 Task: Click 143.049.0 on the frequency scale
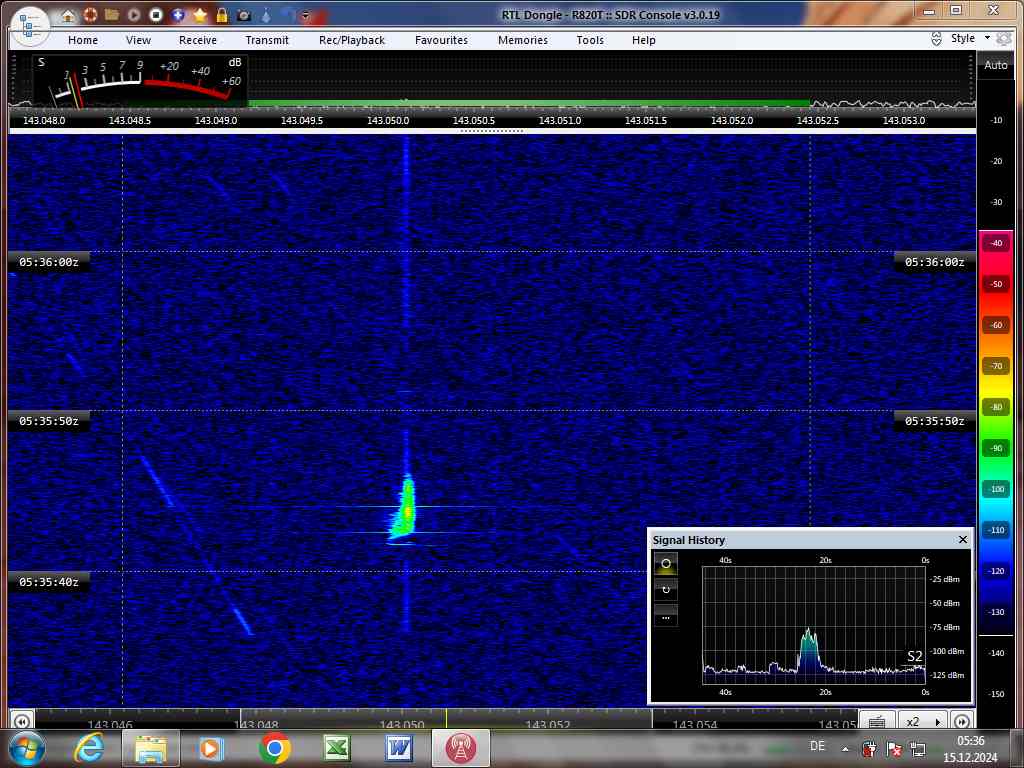click(216, 120)
